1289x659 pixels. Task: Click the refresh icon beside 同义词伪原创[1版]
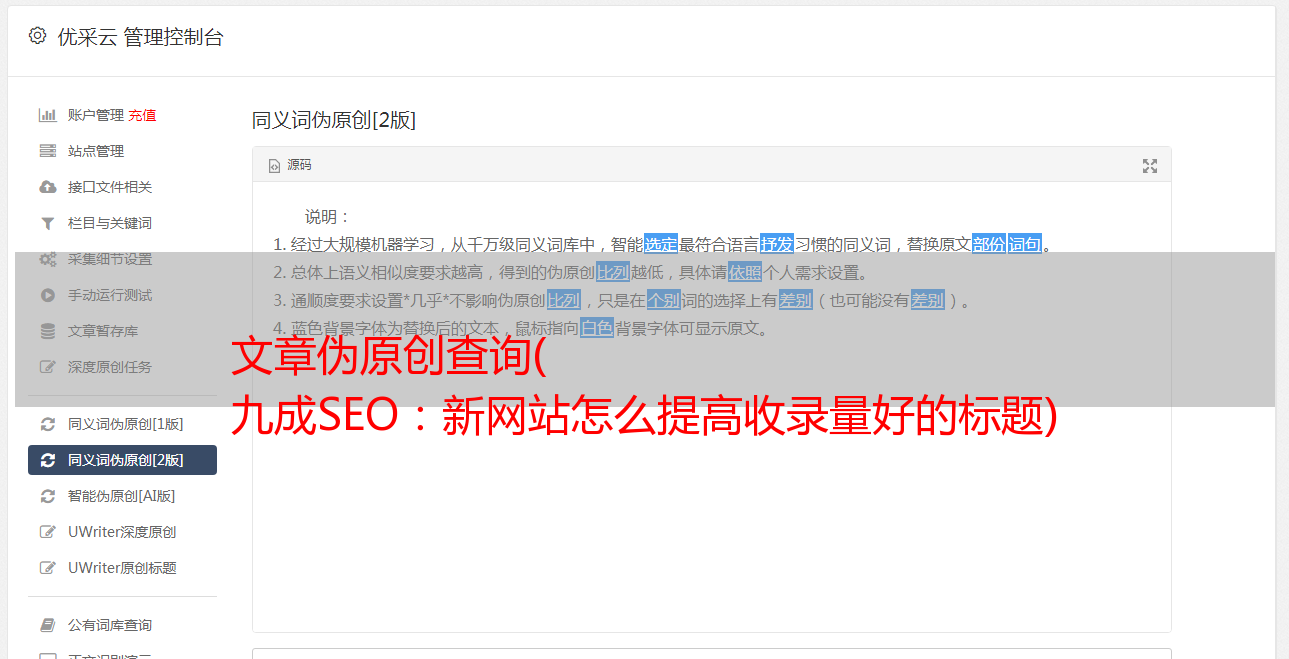[x=47, y=424]
